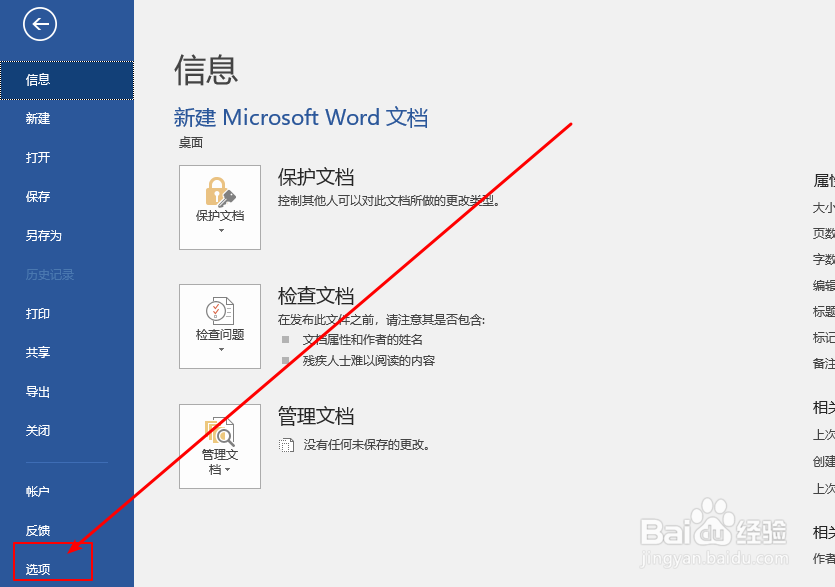Click the 保护文档 lock and key button

coord(220,207)
